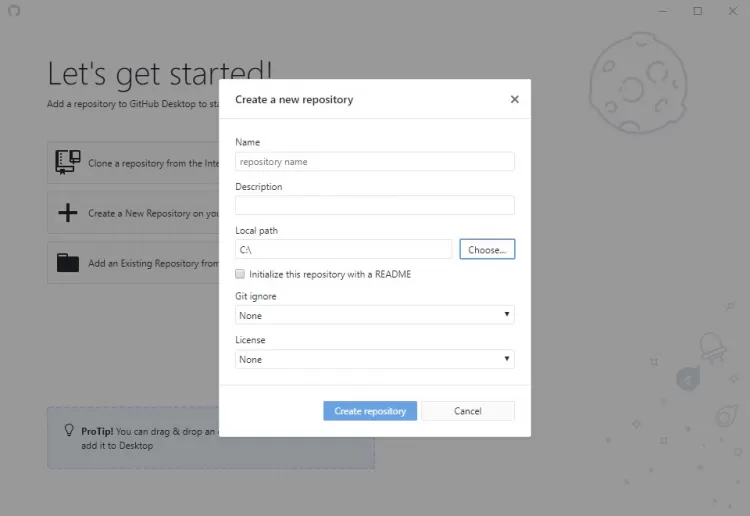Click the plus icon for new repository
The width and height of the screenshot is (750, 516).
pos(68,213)
